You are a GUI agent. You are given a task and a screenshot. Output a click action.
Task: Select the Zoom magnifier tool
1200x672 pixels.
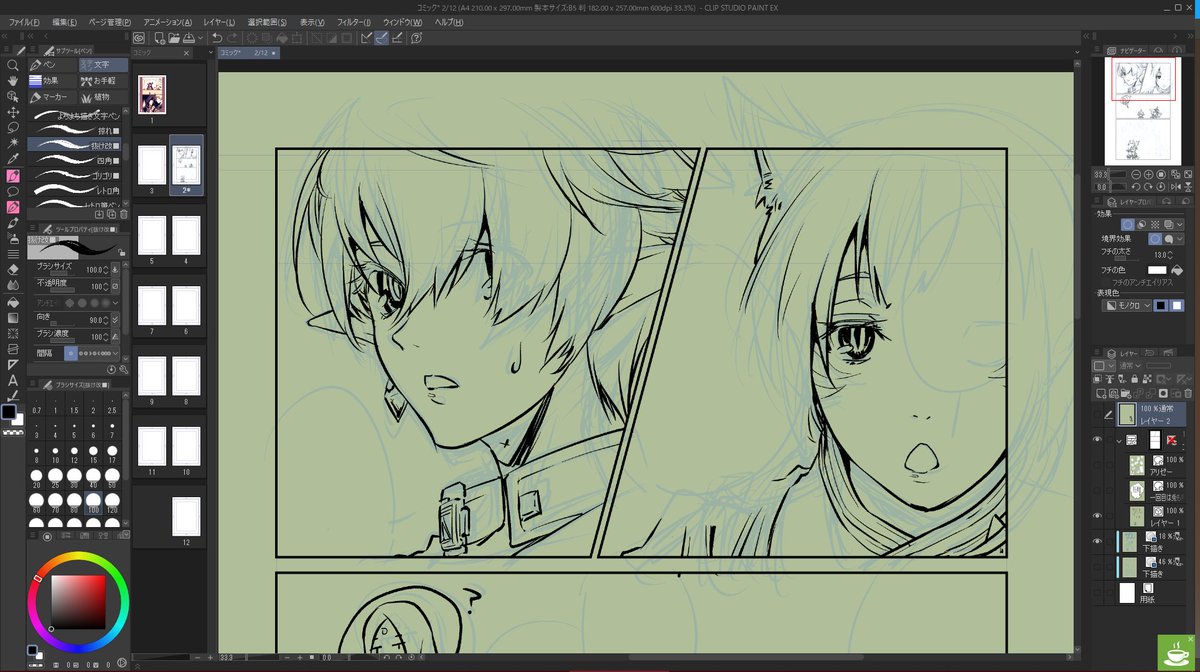[13, 65]
